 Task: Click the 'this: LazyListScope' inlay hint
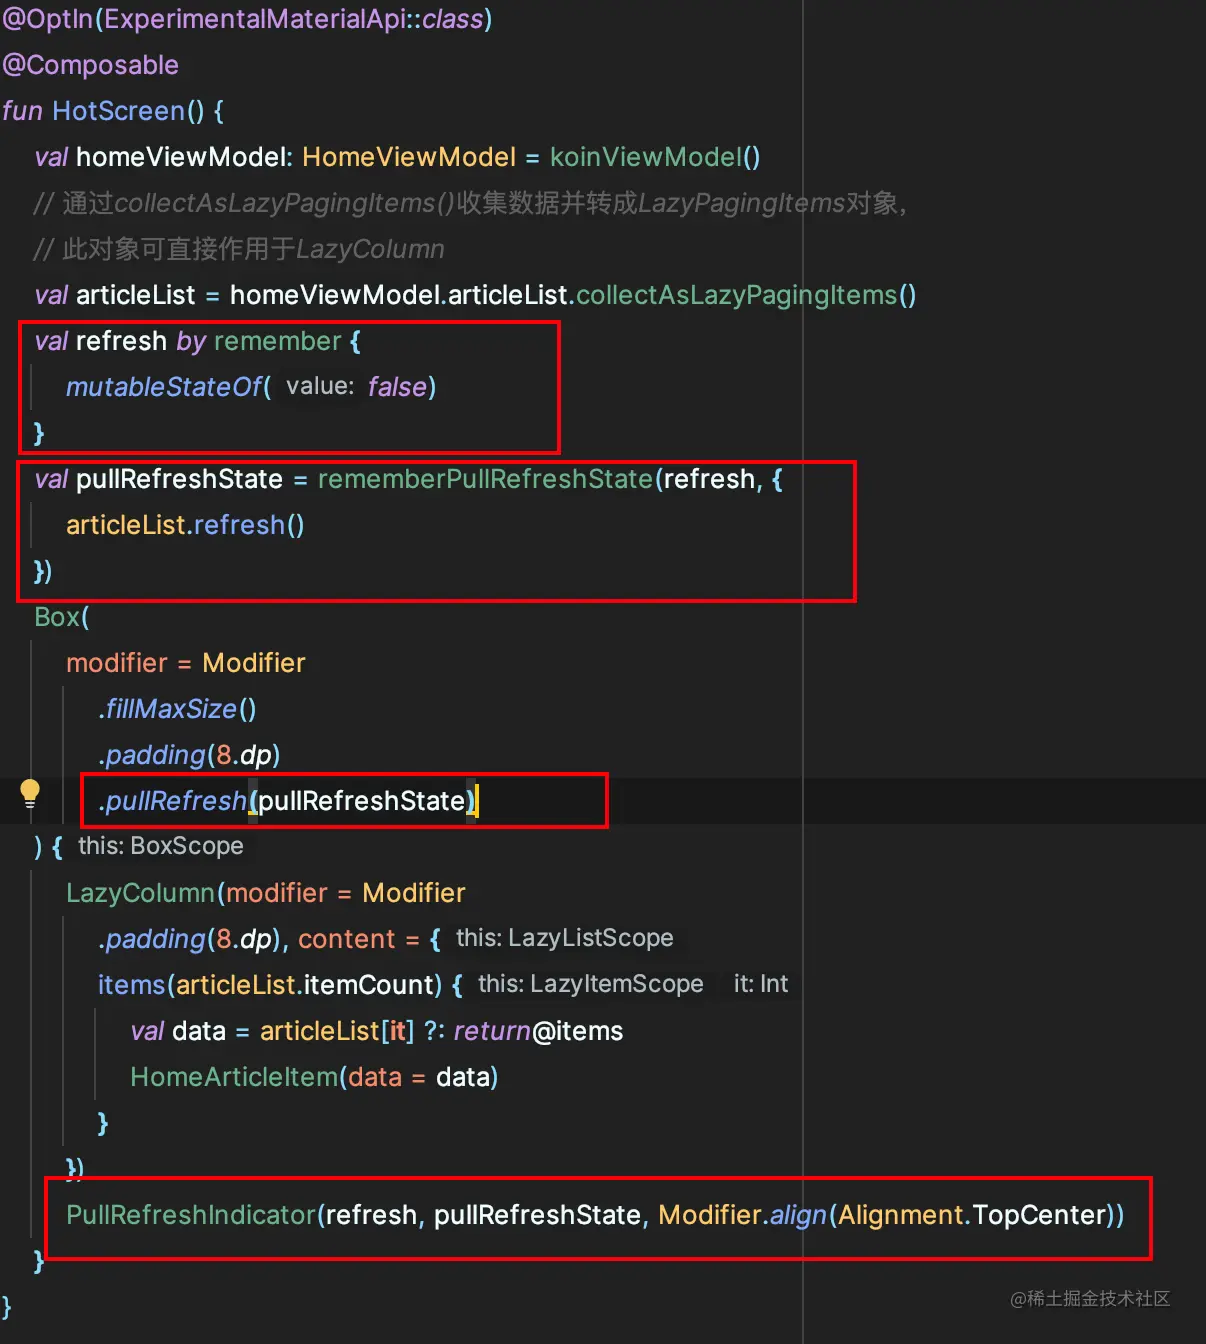click(565, 938)
